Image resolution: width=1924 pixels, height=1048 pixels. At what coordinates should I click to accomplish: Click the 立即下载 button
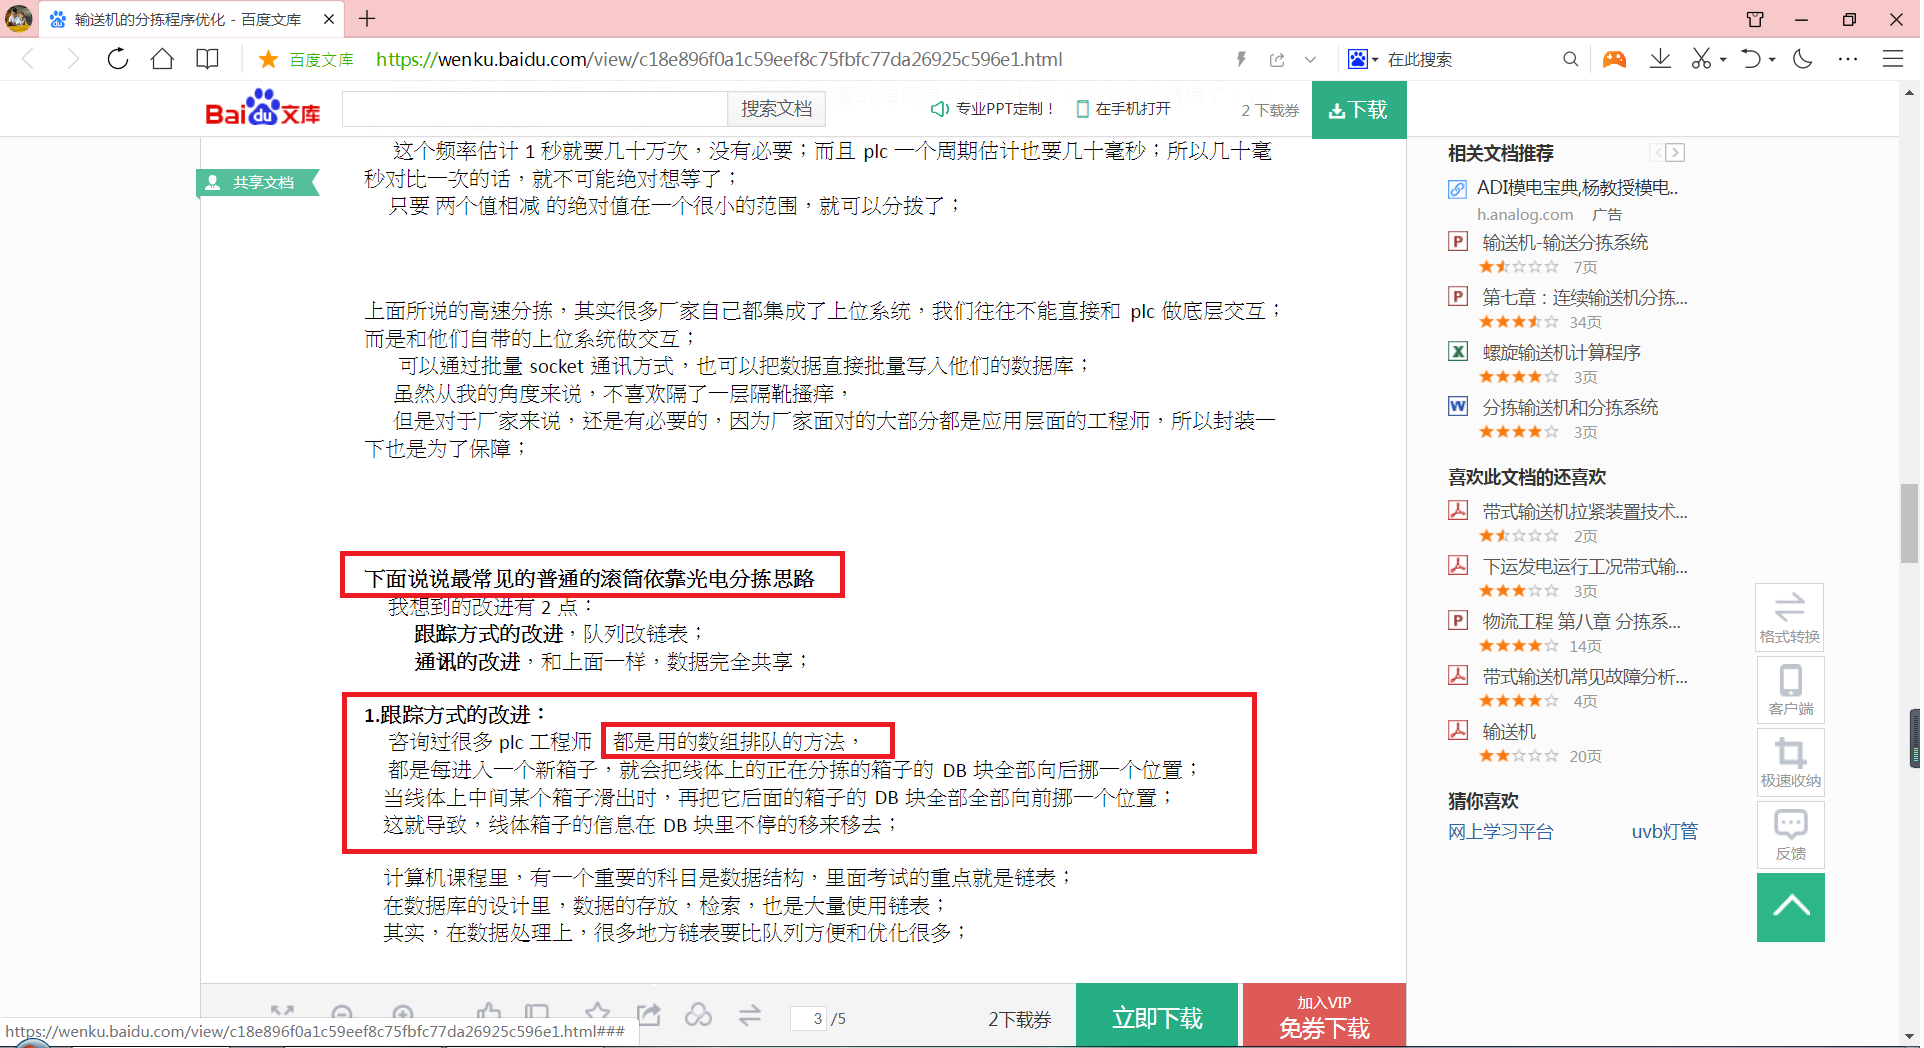pyautogui.click(x=1157, y=1017)
